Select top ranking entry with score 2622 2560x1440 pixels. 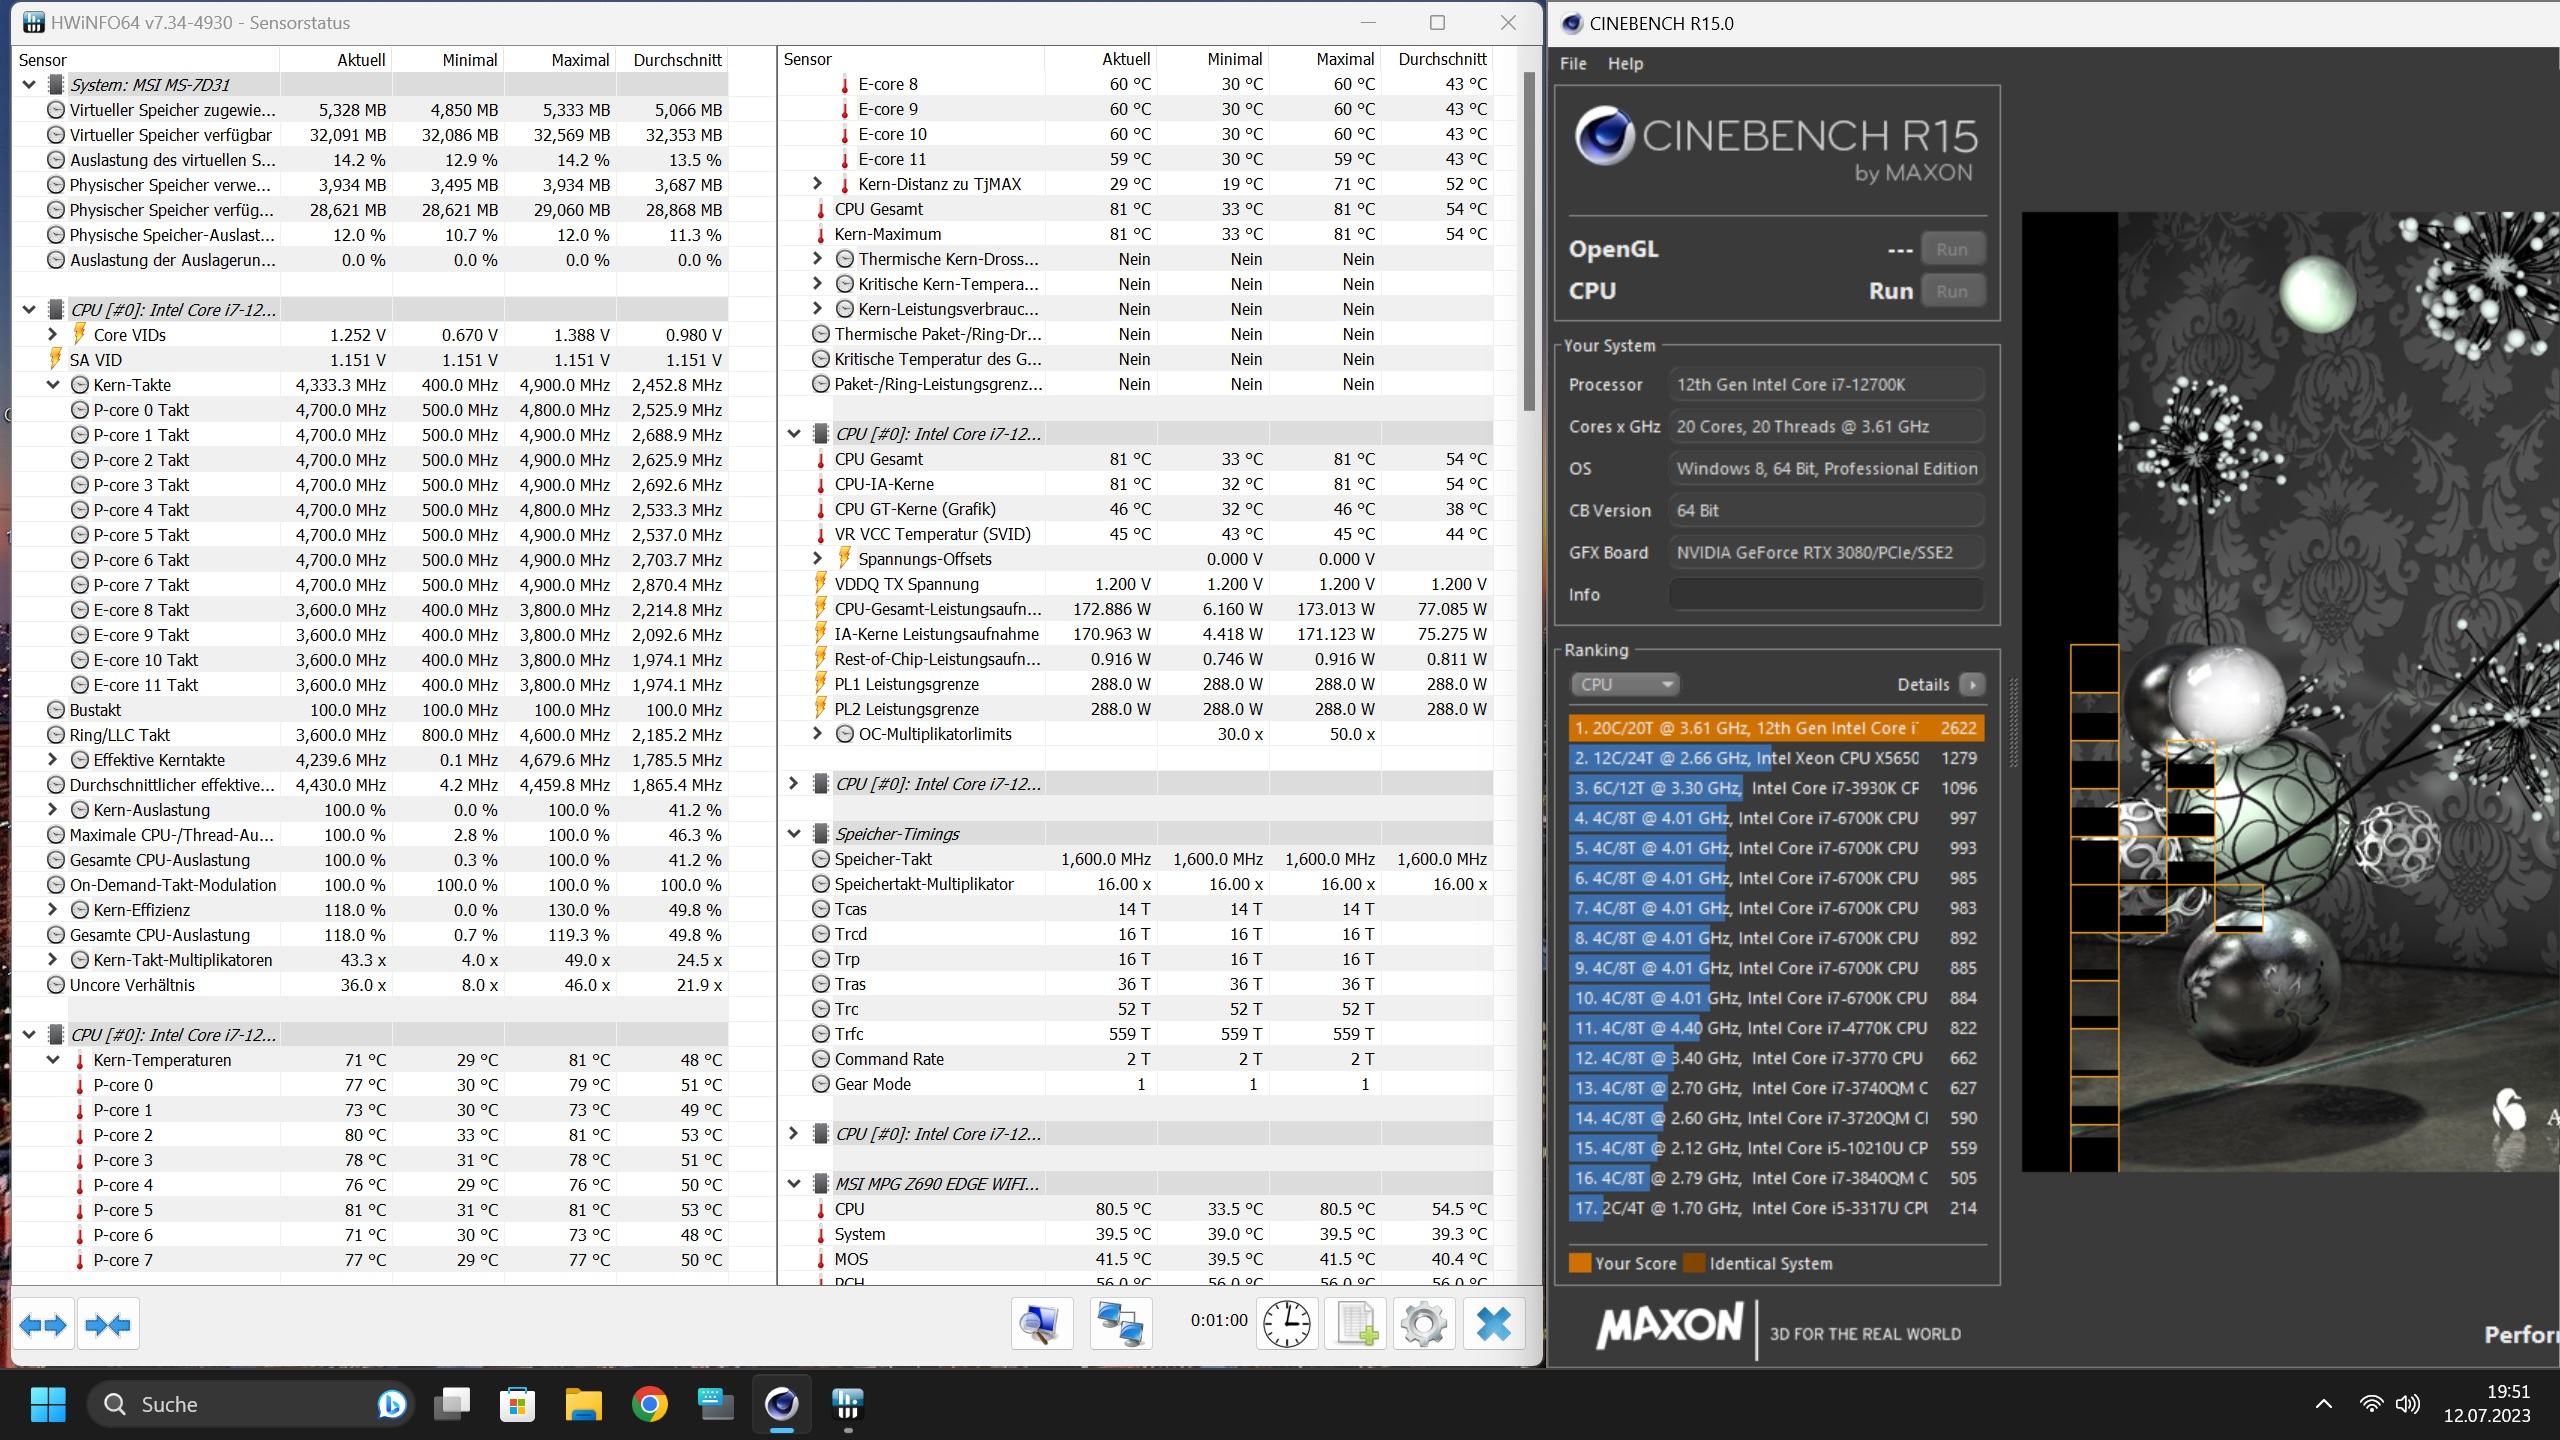click(x=1776, y=728)
